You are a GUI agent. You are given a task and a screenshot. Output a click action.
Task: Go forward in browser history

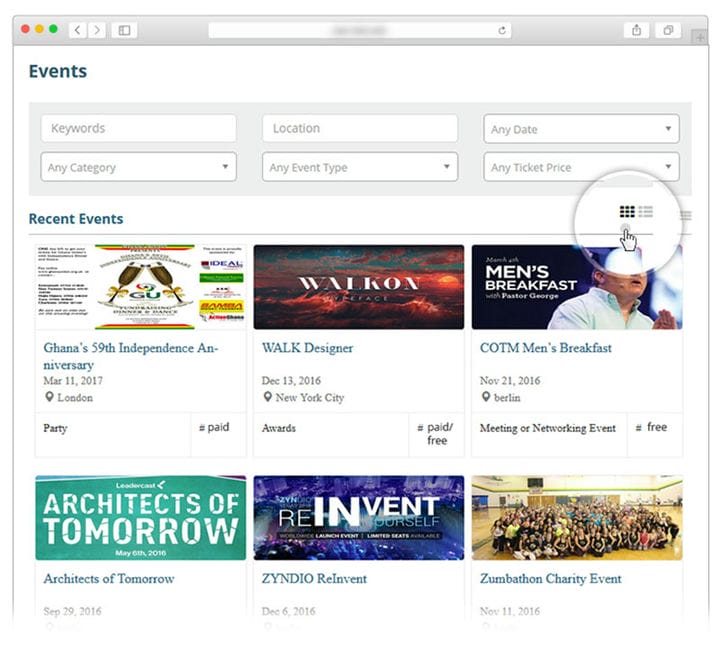(x=97, y=30)
